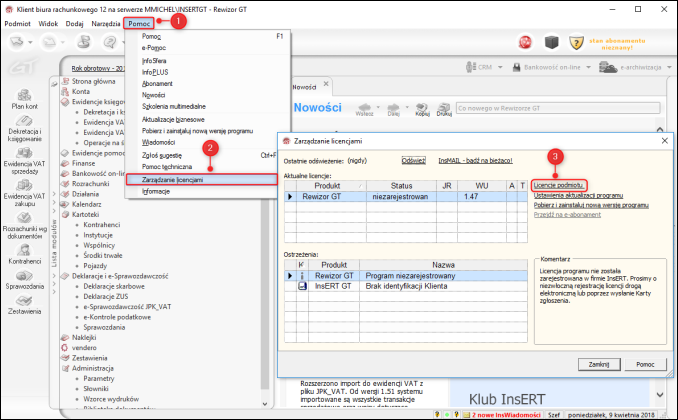Click Przejdź na e-abonament link
Viewport: 678px width, 420px height.
coord(567,215)
